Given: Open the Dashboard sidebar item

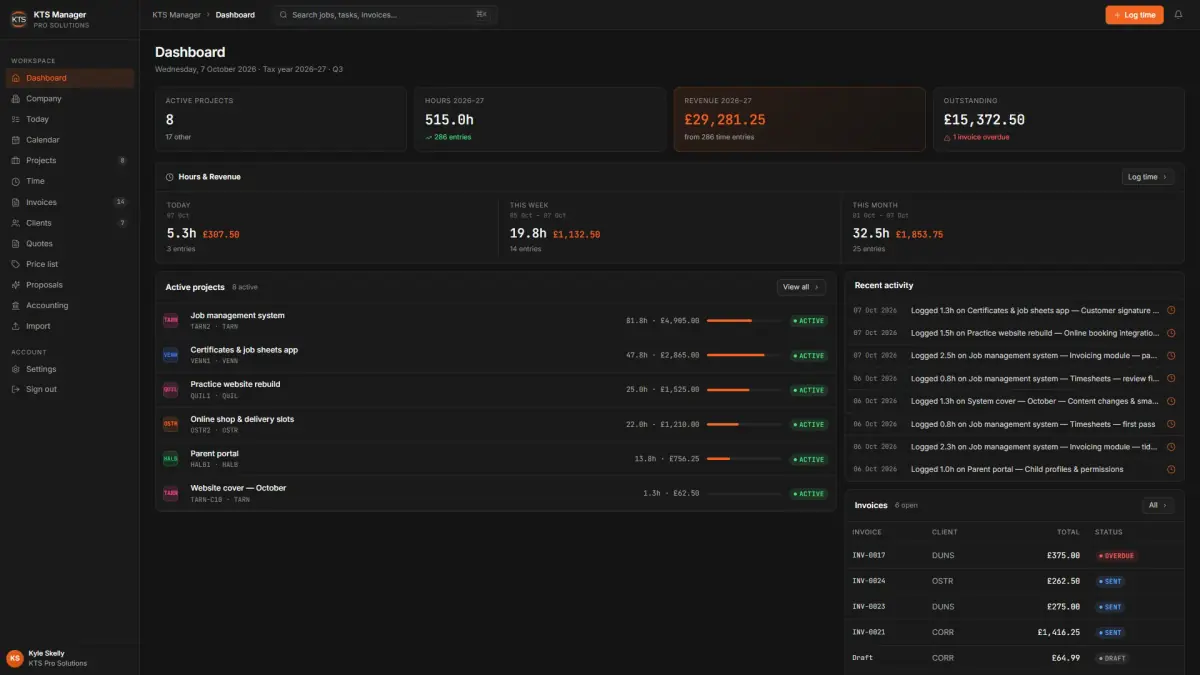Looking at the screenshot, I should pyautogui.click(x=70, y=78).
